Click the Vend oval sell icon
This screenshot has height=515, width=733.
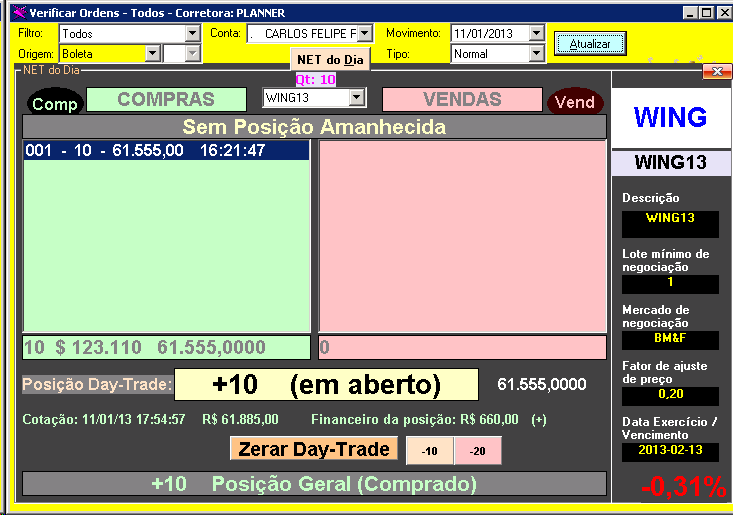(575, 102)
